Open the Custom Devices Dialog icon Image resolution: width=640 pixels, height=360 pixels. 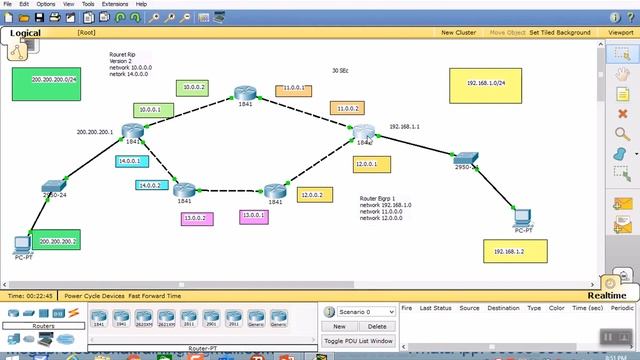coord(219,18)
